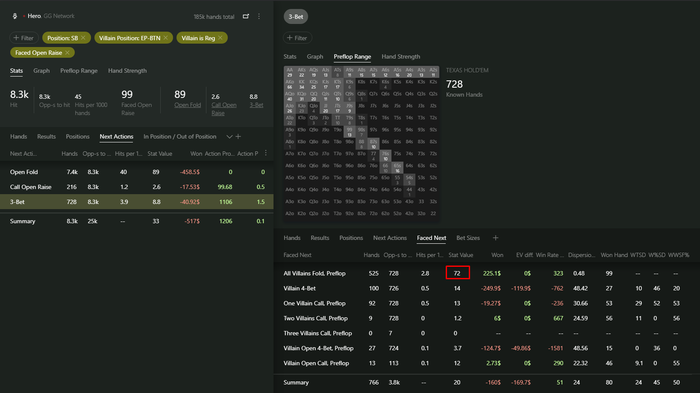The height and width of the screenshot is (393, 700).
Task: Add a filter in the 3-Bet panel
Action: (297, 38)
